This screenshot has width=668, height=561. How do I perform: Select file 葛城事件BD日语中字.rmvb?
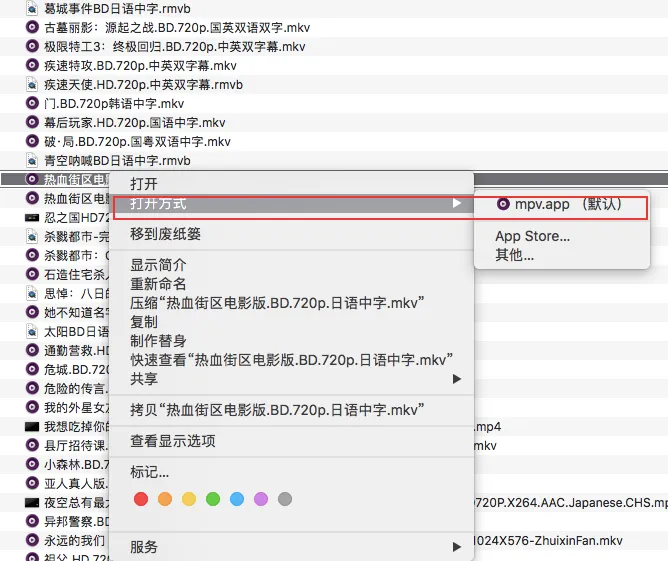click(117, 9)
